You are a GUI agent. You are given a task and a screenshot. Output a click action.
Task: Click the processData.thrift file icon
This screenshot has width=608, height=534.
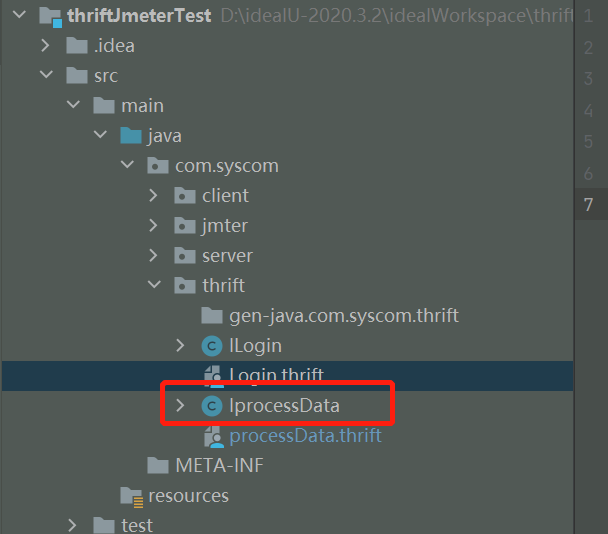tap(213, 436)
